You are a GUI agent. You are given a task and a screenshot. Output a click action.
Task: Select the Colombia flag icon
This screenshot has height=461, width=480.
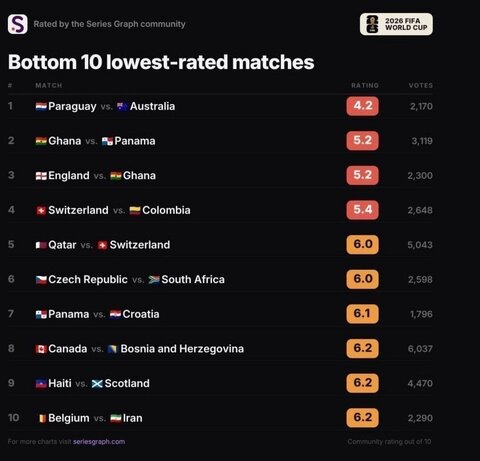pyautogui.click(x=135, y=210)
